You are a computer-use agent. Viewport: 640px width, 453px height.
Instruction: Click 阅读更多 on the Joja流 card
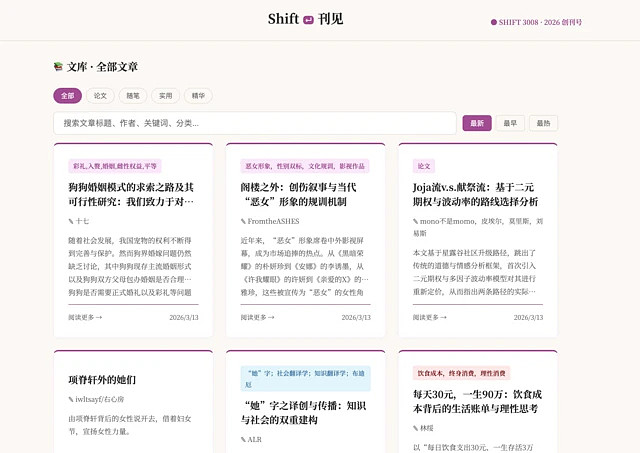pos(429,317)
